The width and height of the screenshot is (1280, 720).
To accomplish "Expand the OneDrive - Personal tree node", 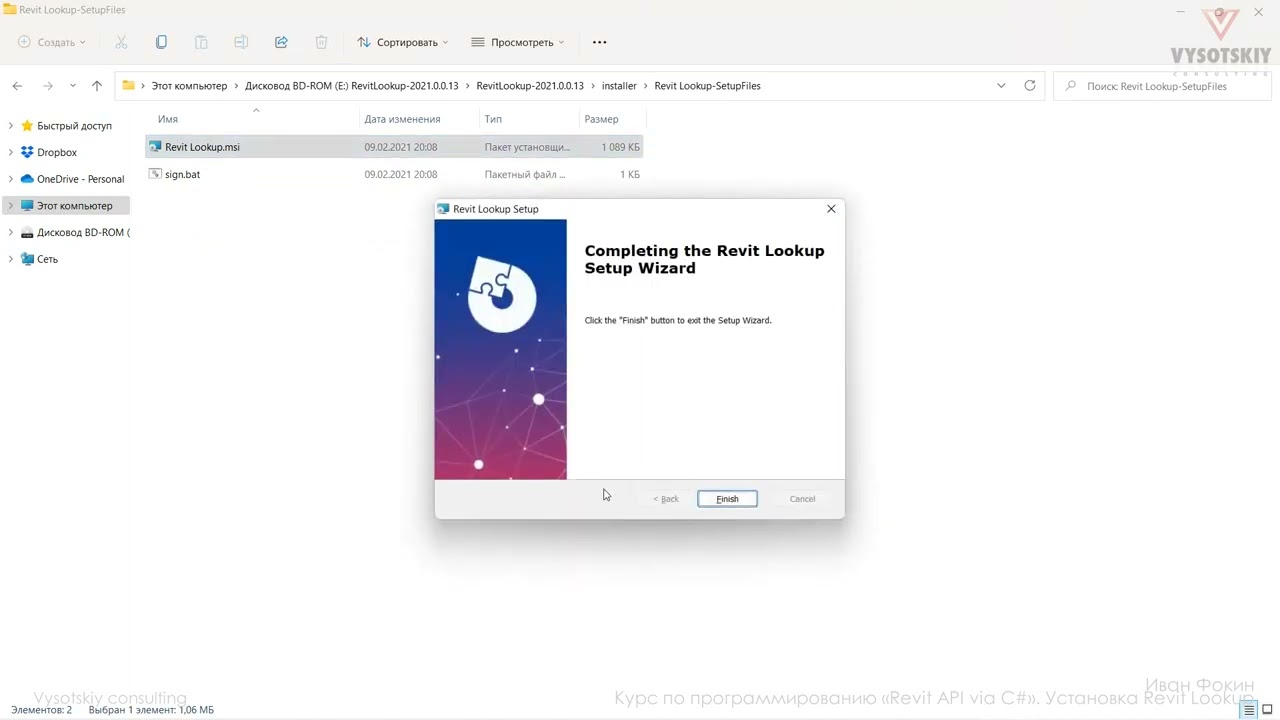I will 10,179.
